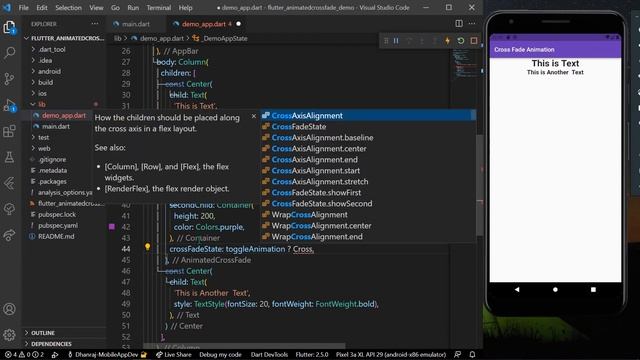
Task: Click the Android recents button in emulator
Action: coord(593,289)
